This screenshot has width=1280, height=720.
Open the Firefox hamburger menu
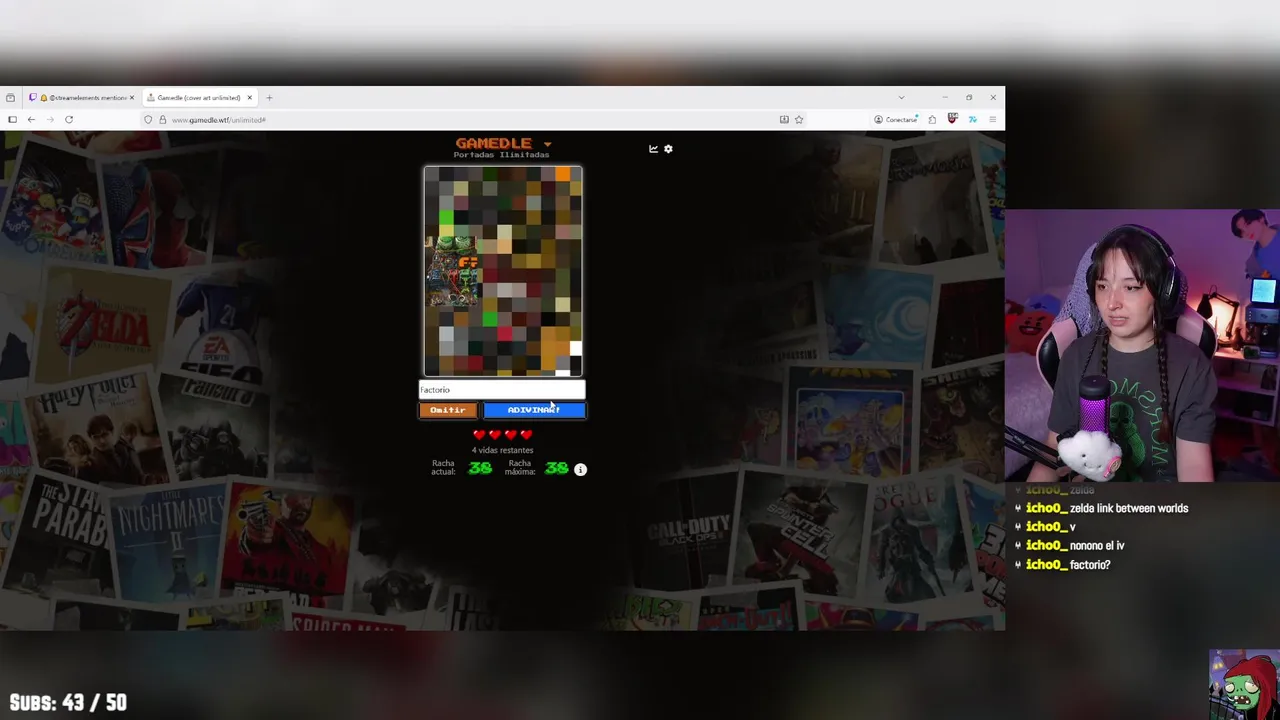[x=992, y=120]
